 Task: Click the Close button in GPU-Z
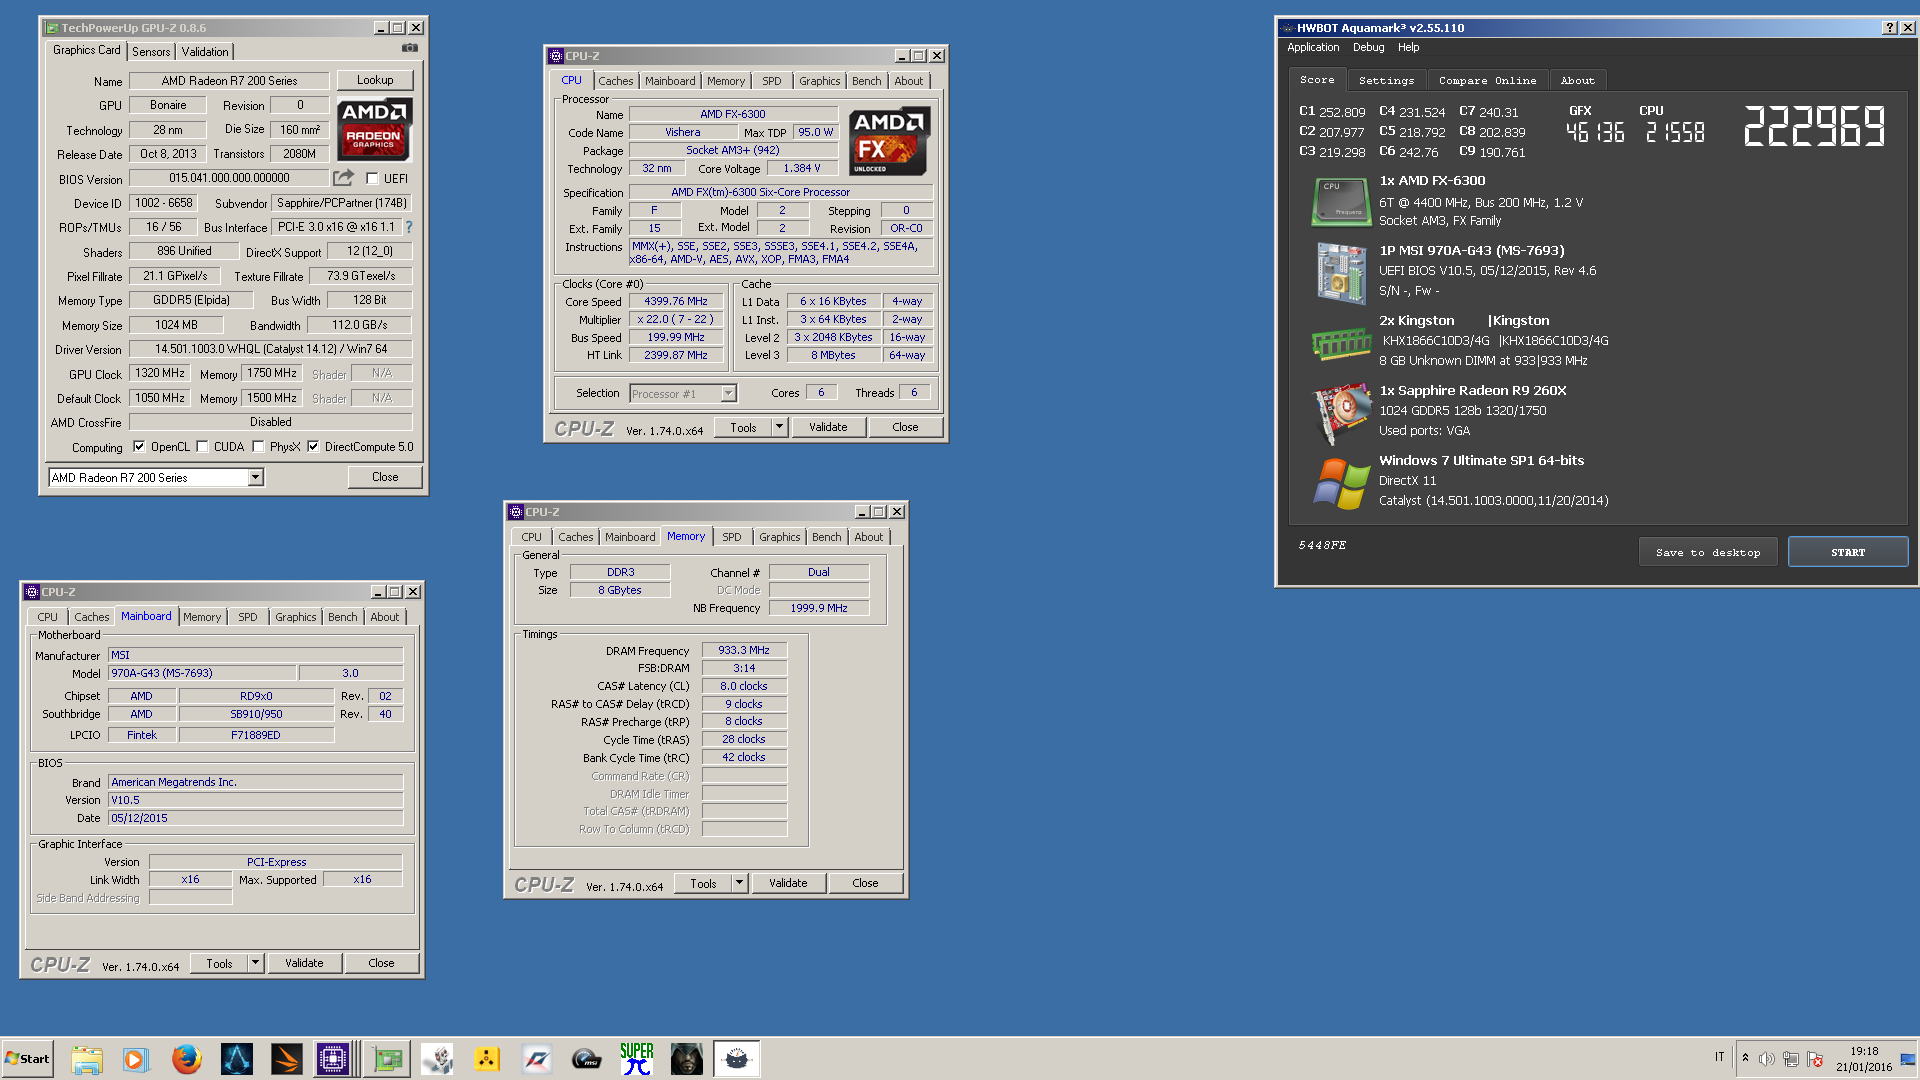(385, 477)
